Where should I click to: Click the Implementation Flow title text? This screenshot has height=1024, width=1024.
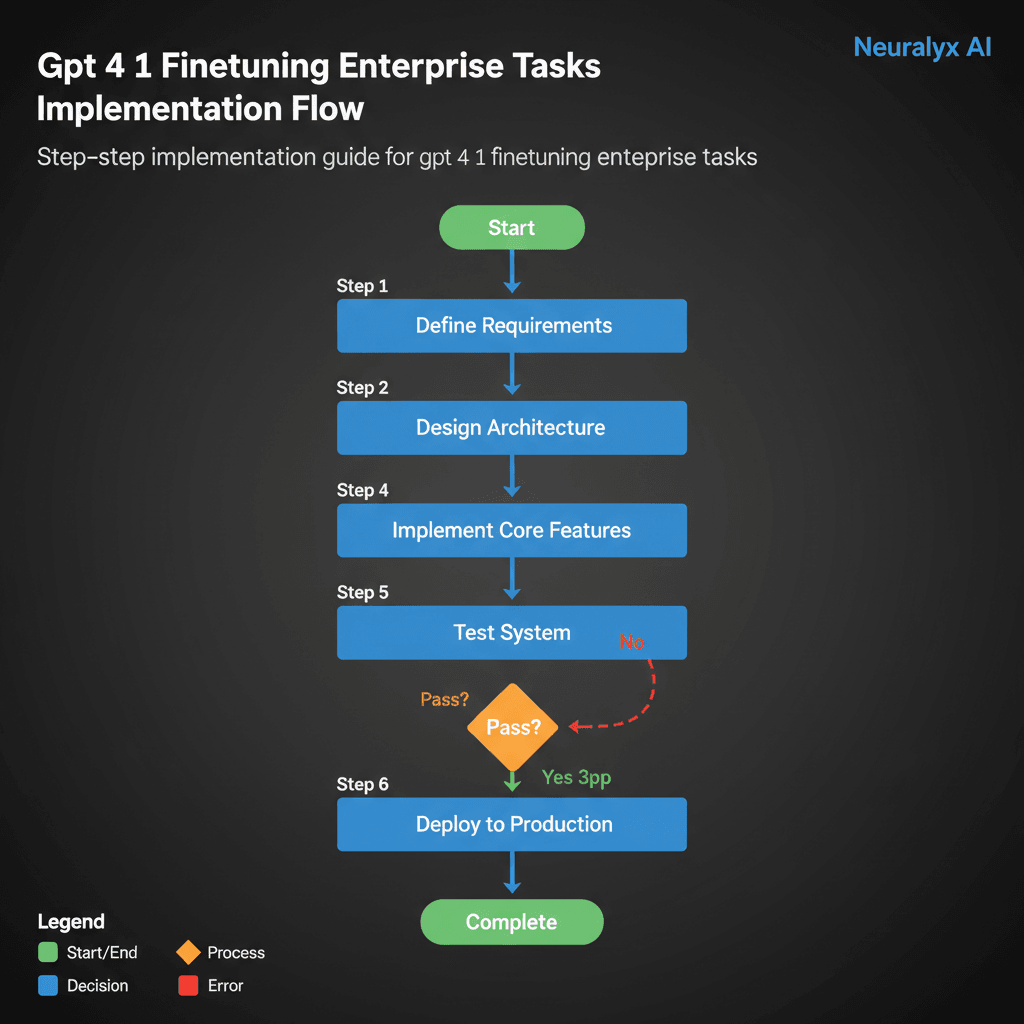click(200, 108)
